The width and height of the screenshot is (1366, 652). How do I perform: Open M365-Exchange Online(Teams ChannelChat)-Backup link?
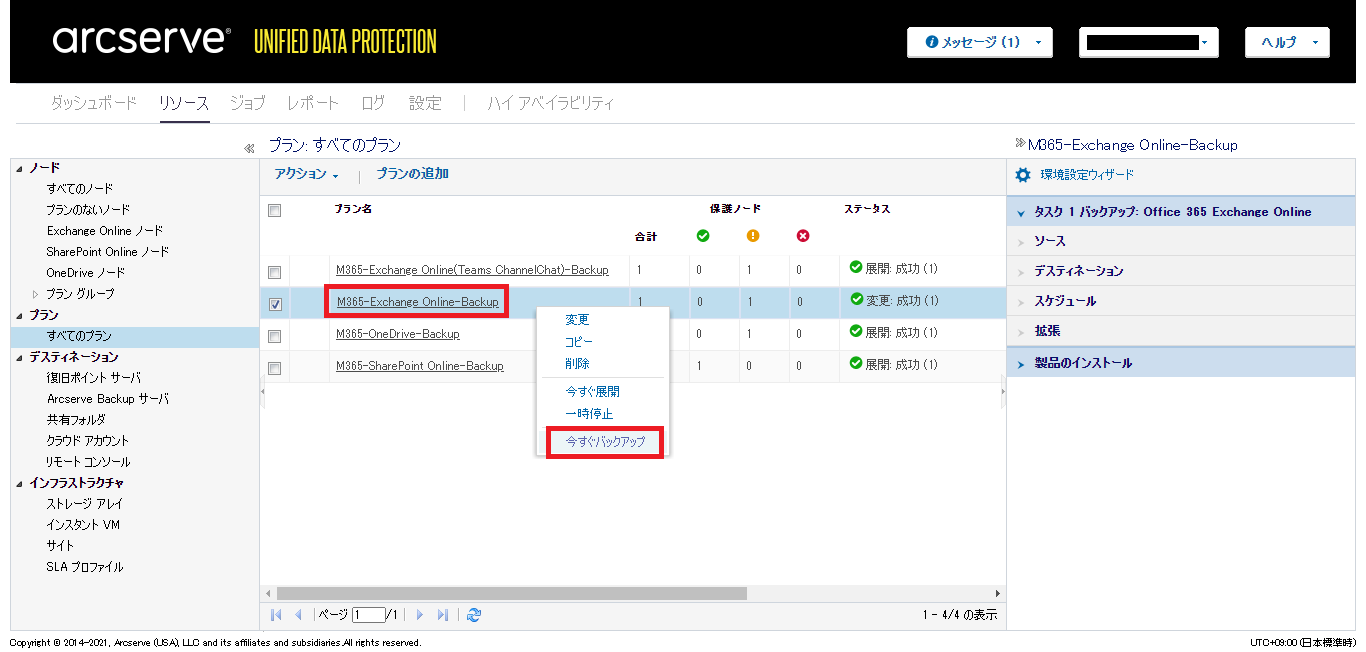472,270
